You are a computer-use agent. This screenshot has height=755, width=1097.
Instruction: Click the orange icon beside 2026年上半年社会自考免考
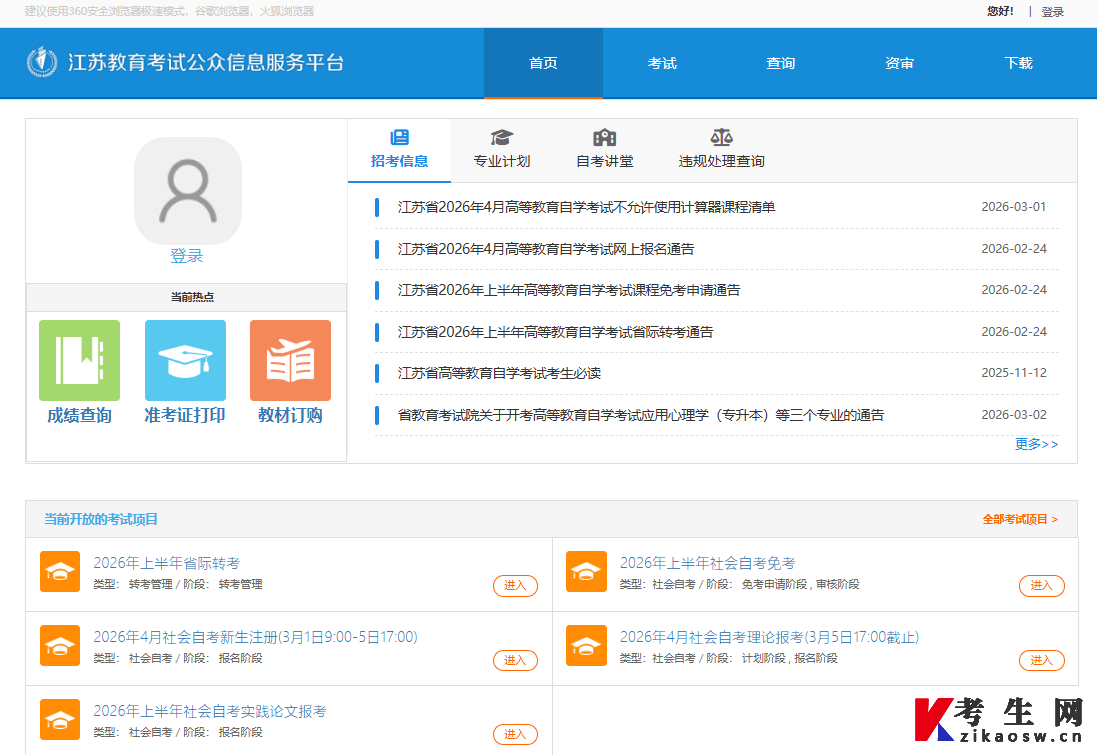click(586, 572)
